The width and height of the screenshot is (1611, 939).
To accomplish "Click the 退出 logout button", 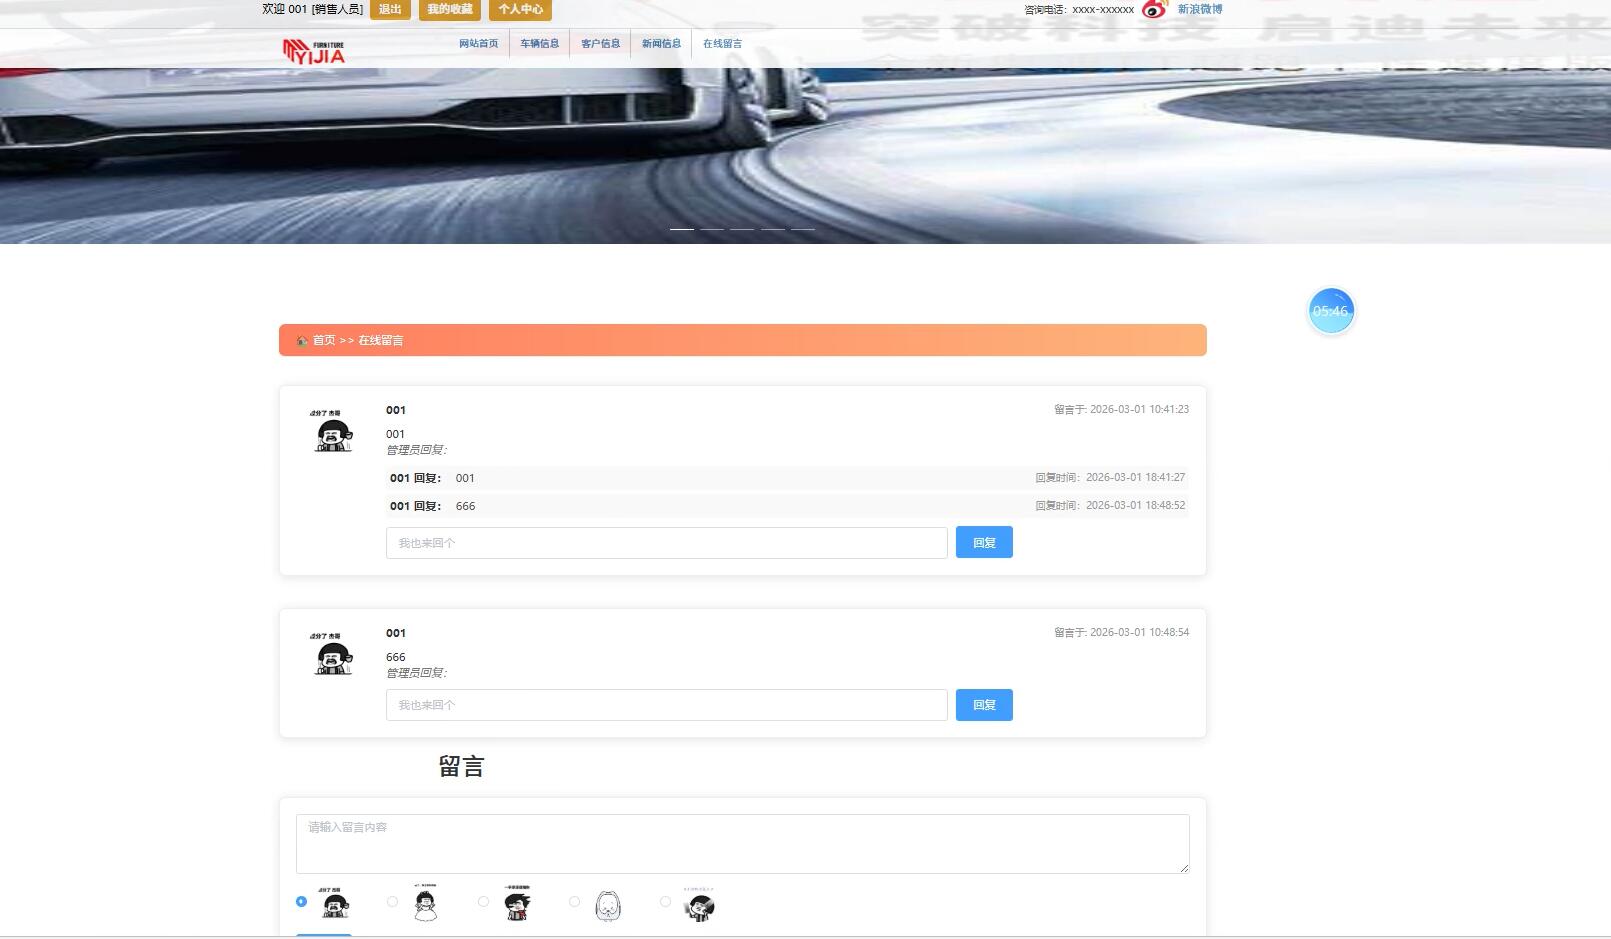I will tap(390, 9).
